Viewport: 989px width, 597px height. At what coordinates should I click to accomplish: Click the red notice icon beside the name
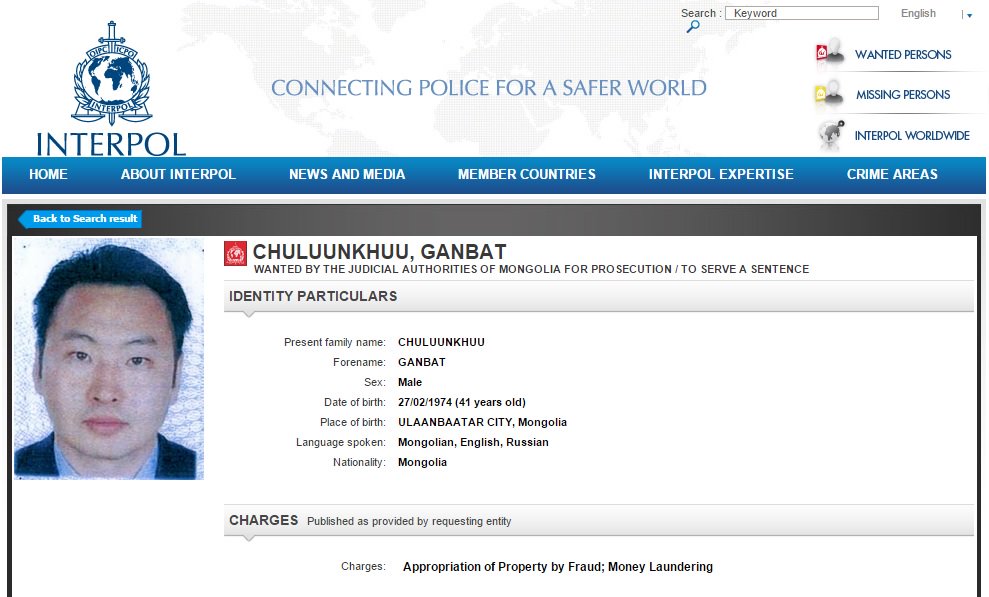point(235,254)
